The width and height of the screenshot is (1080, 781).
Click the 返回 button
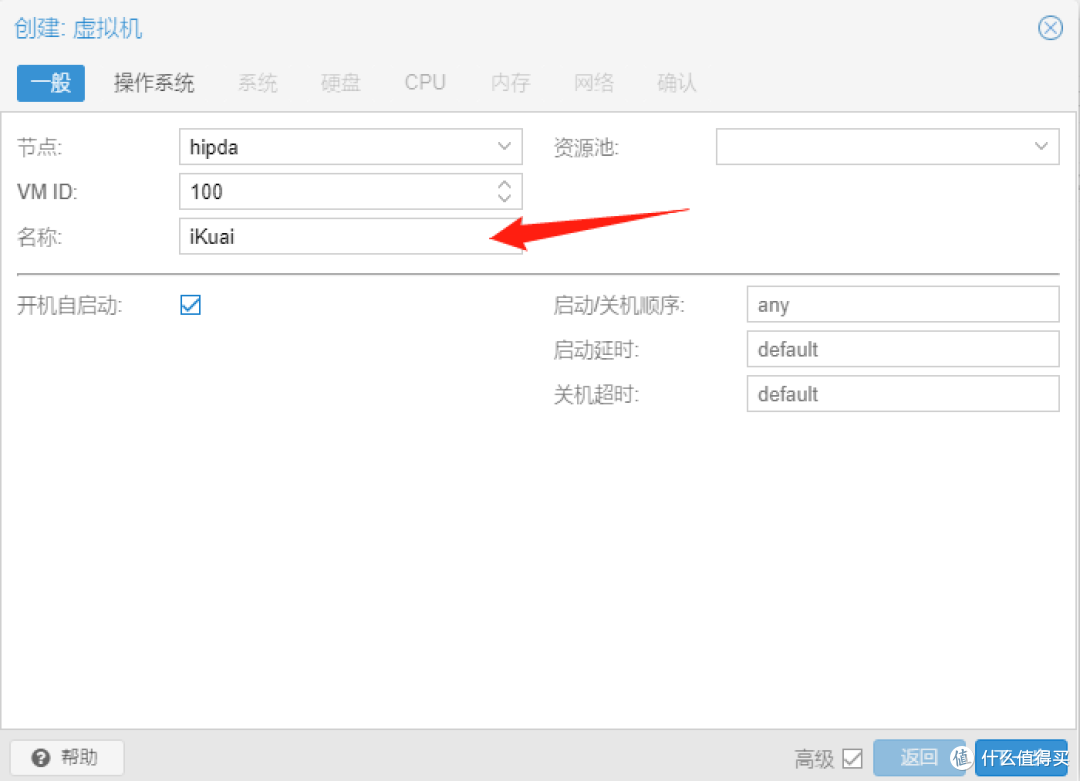tap(921, 757)
